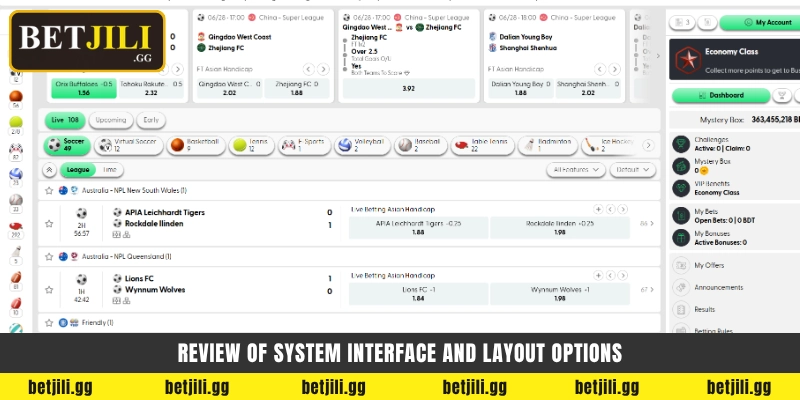Open VIP Benefits icon in right panel

[x=681, y=188]
